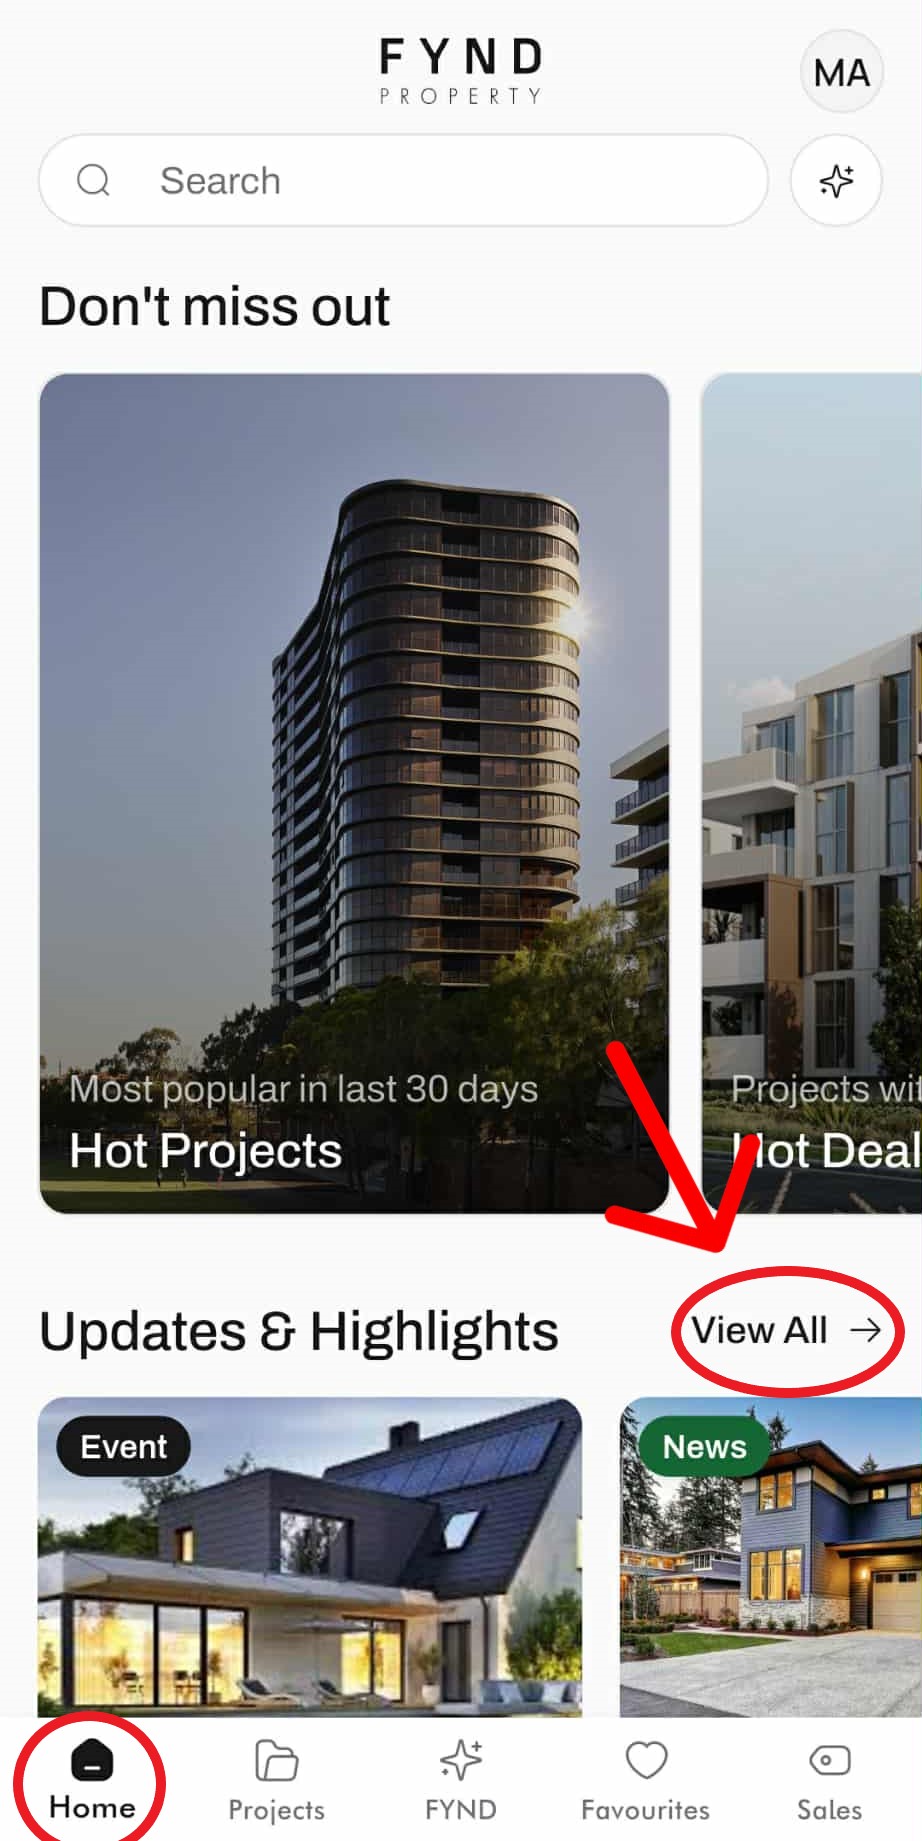Switch to the Projects tab label

coord(276,1810)
